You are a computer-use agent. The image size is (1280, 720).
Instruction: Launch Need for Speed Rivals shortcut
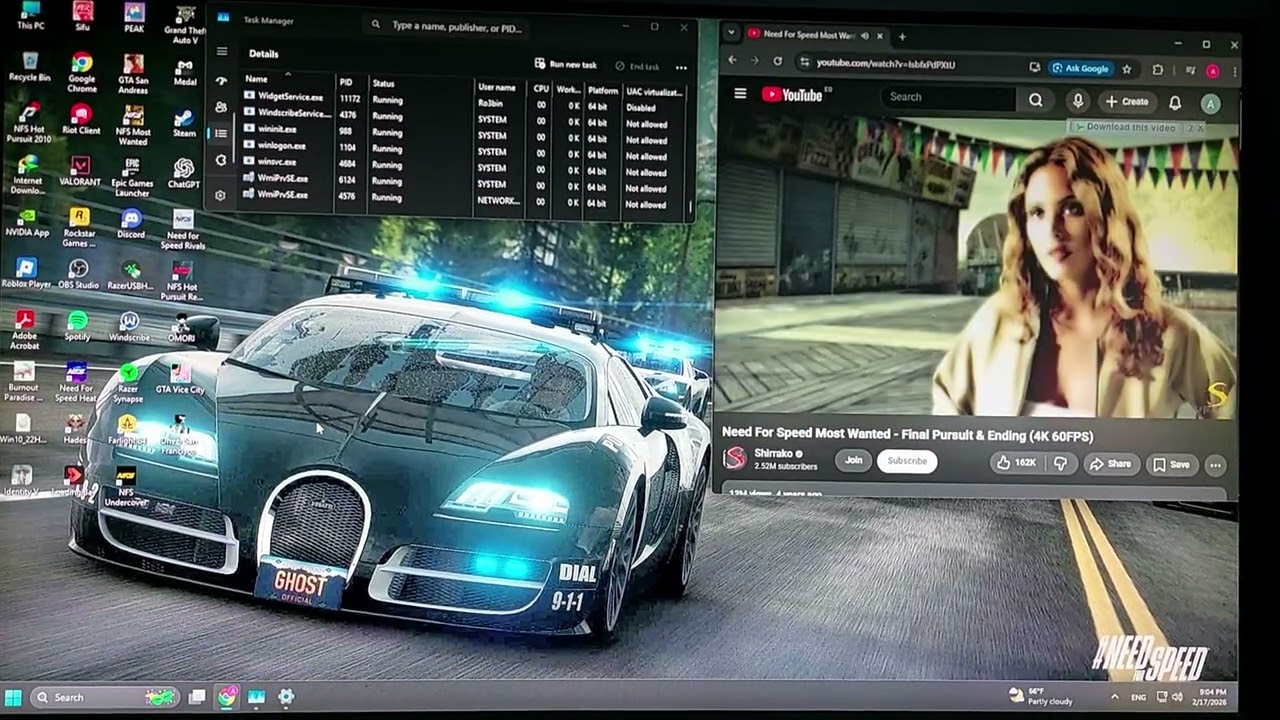[x=183, y=228]
